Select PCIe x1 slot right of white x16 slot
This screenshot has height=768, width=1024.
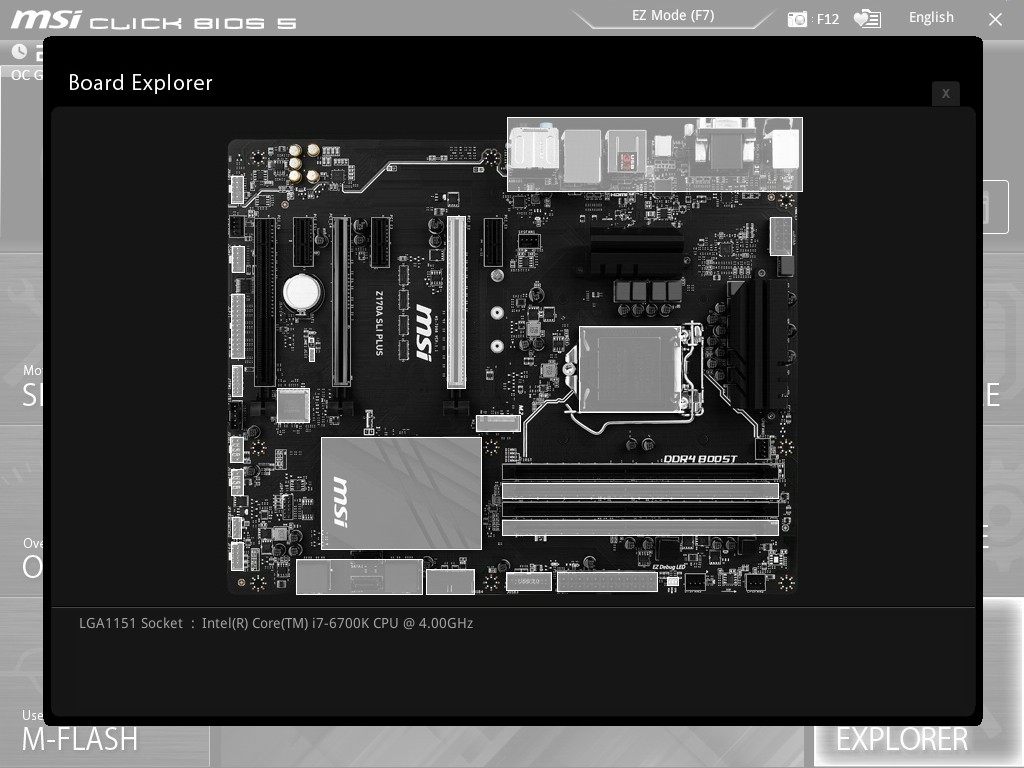point(494,242)
